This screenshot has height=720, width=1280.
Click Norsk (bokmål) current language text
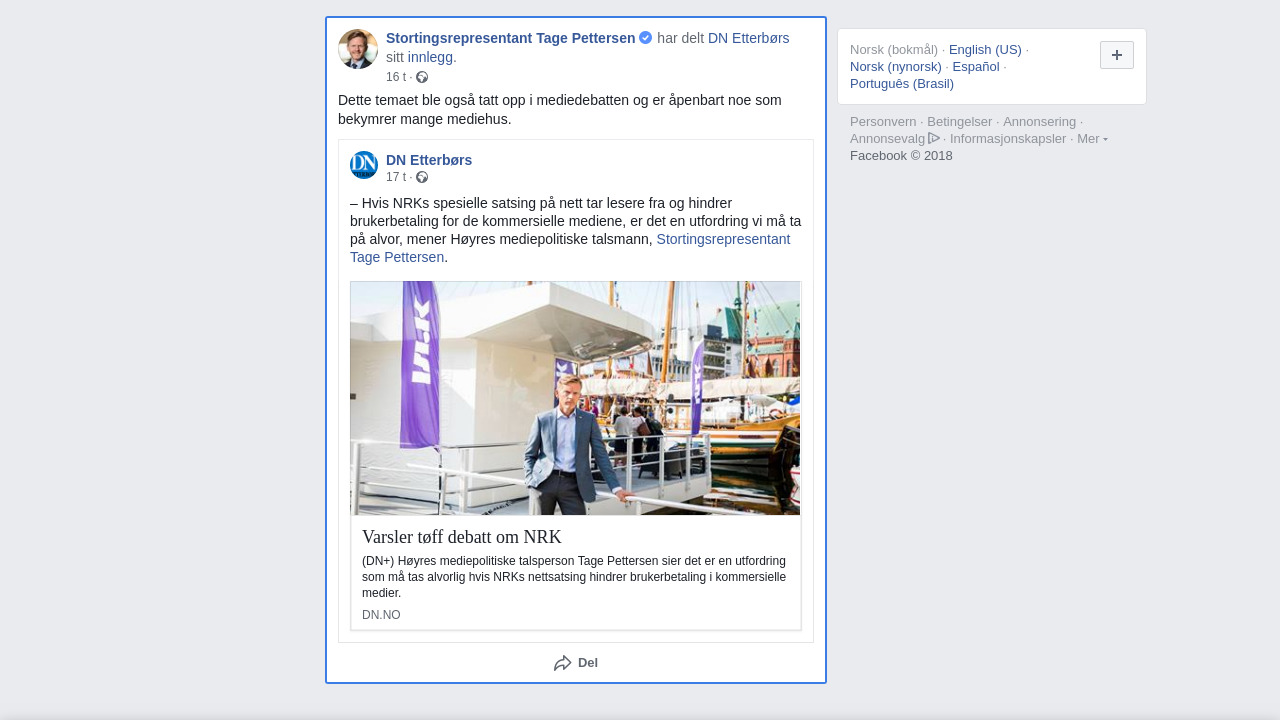894,50
